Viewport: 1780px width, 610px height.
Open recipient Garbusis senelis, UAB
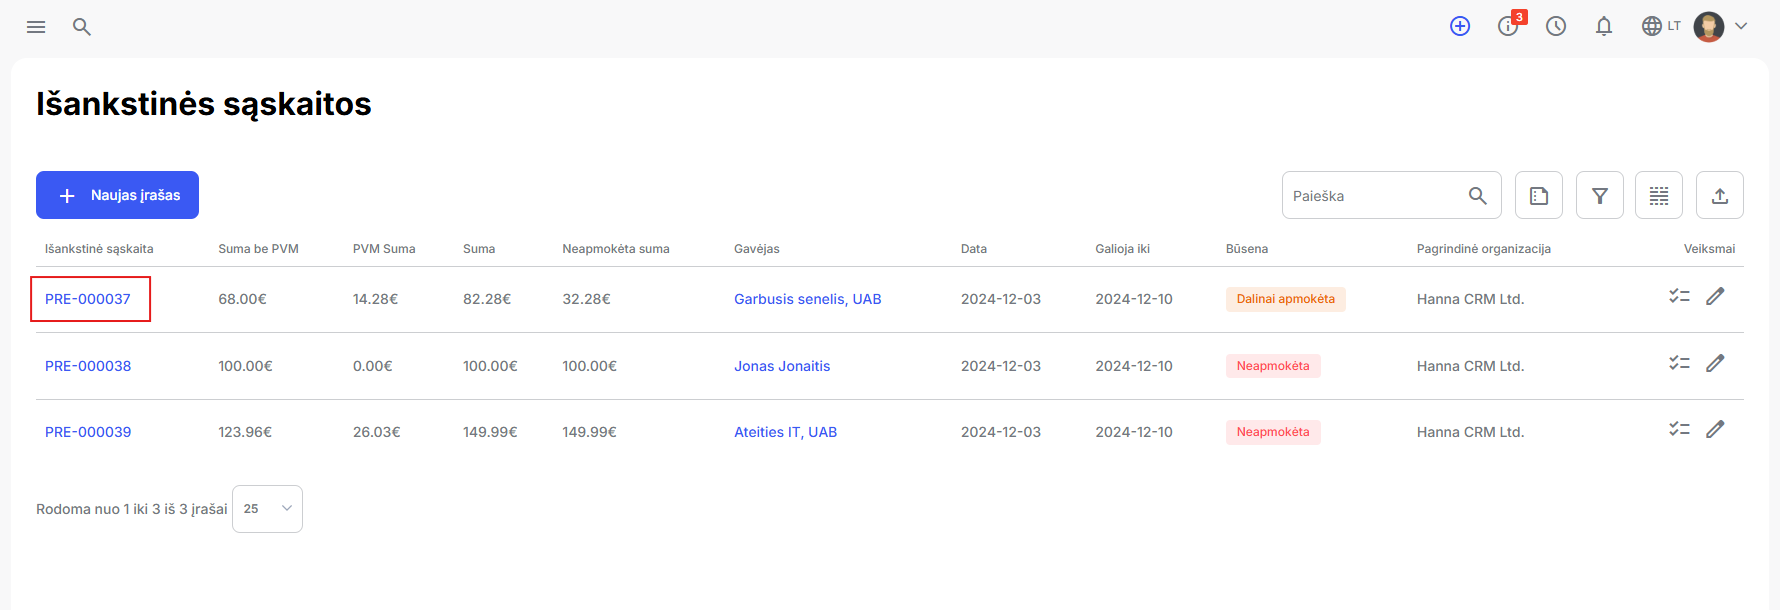click(x=808, y=299)
